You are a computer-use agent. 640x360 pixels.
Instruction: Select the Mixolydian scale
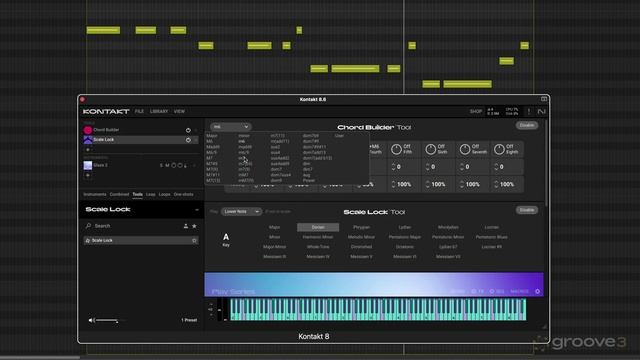pos(448,227)
